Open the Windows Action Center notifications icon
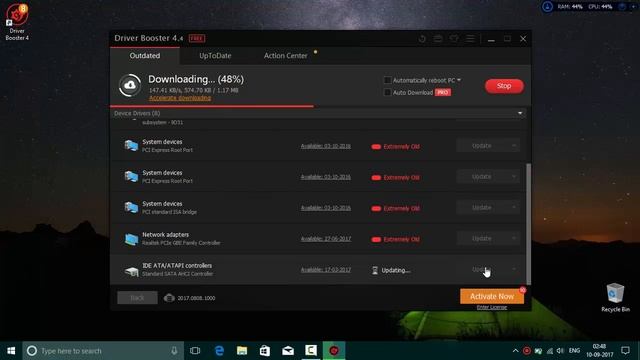The height and width of the screenshot is (360, 640). [x=625, y=351]
